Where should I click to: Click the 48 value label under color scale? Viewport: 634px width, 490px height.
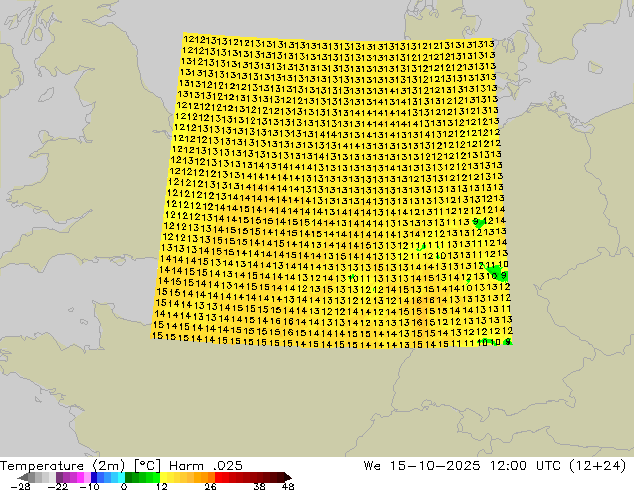288,486
